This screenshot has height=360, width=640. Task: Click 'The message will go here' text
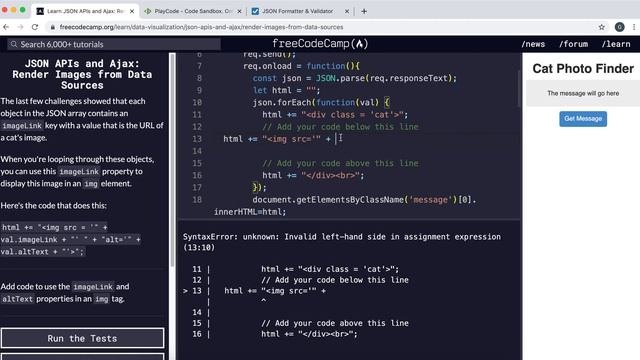(x=583, y=93)
